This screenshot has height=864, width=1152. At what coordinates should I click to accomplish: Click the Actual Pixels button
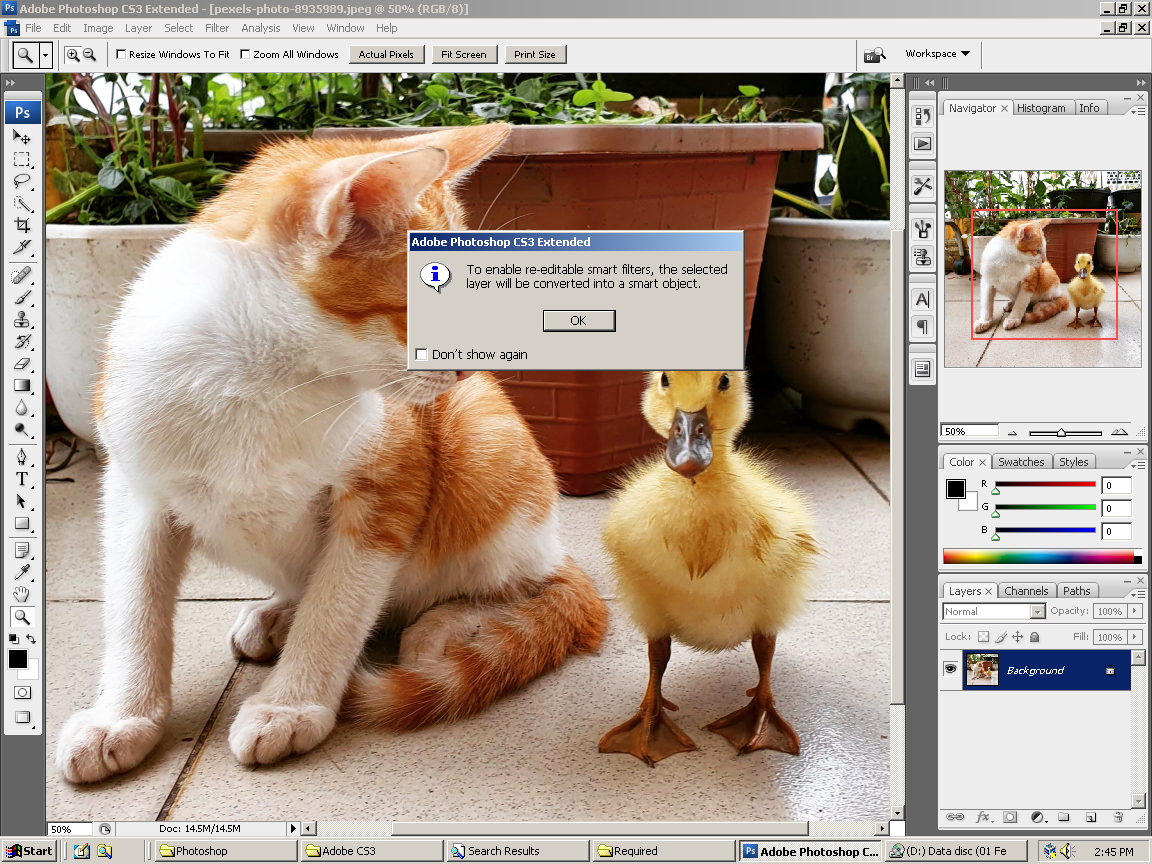pos(386,54)
